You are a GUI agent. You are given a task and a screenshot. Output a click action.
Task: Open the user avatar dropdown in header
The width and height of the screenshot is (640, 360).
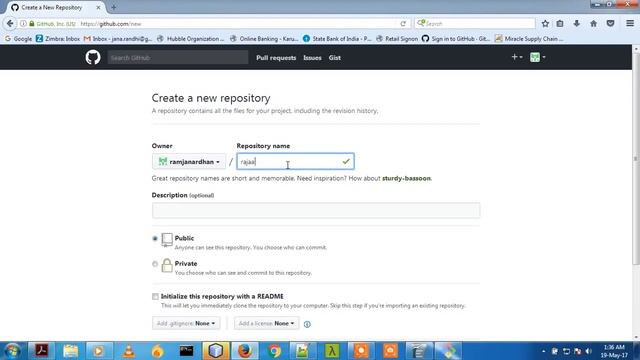point(538,57)
